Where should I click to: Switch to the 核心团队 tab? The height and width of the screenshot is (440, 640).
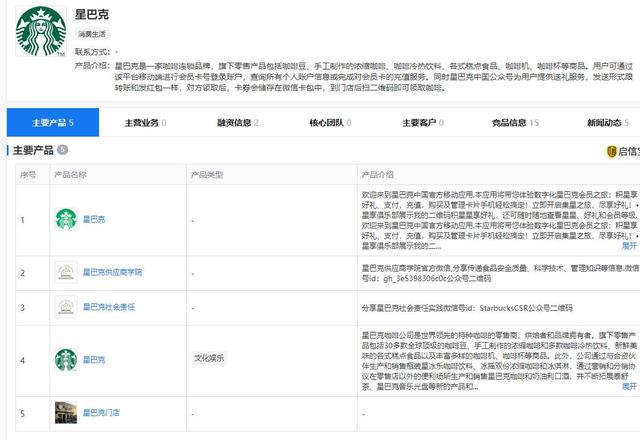(330, 122)
